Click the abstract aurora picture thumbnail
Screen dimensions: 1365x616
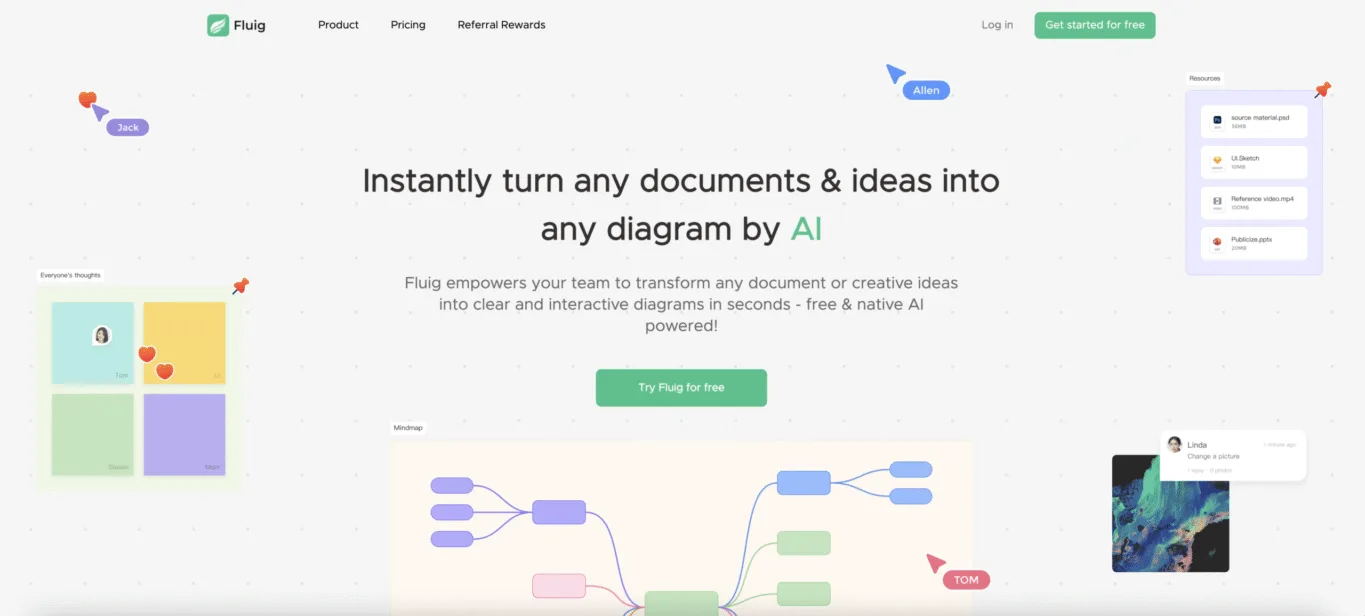coord(1170,513)
